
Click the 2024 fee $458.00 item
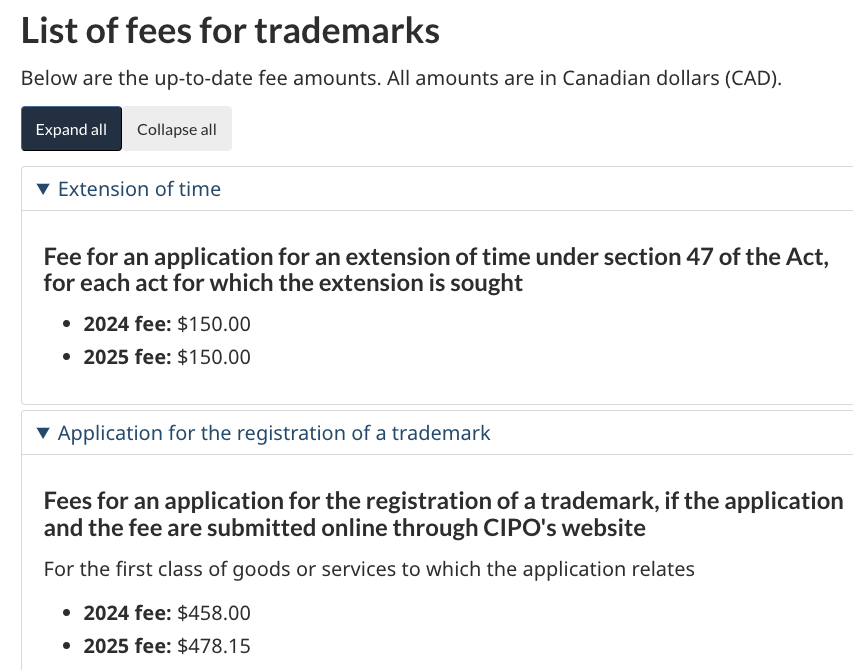(x=167, y=613)
